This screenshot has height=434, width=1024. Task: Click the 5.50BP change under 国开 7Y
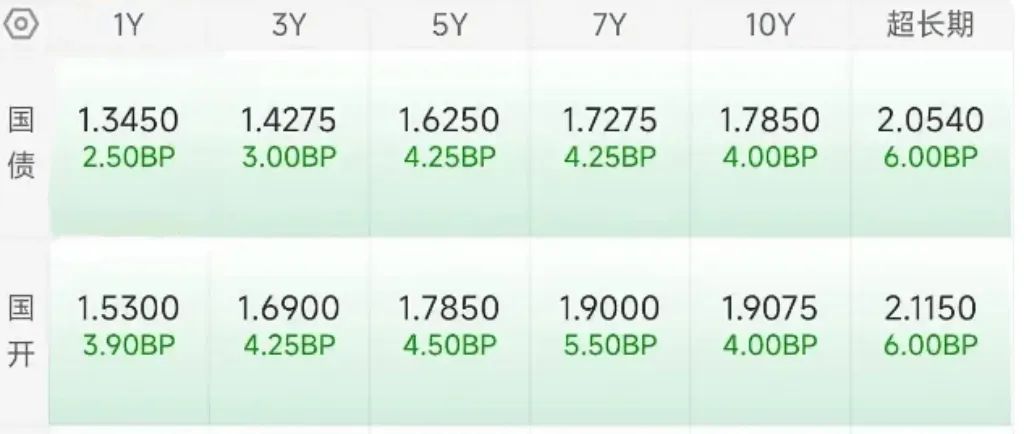[x=610, y=346]
